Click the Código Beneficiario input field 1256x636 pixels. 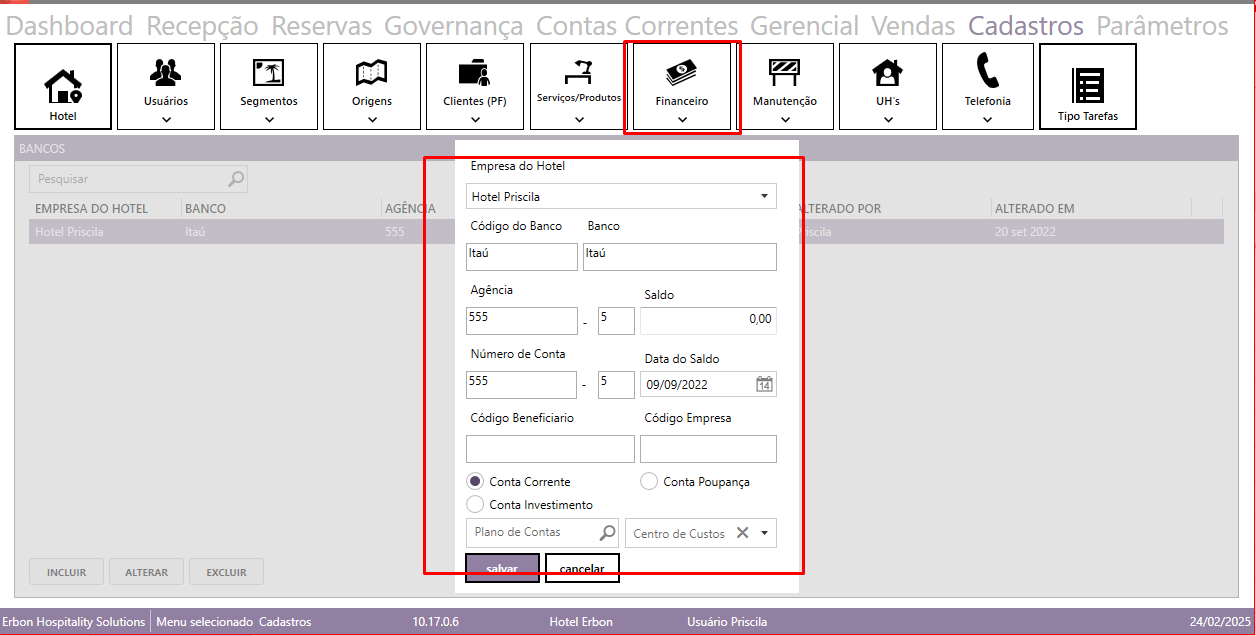550,449
